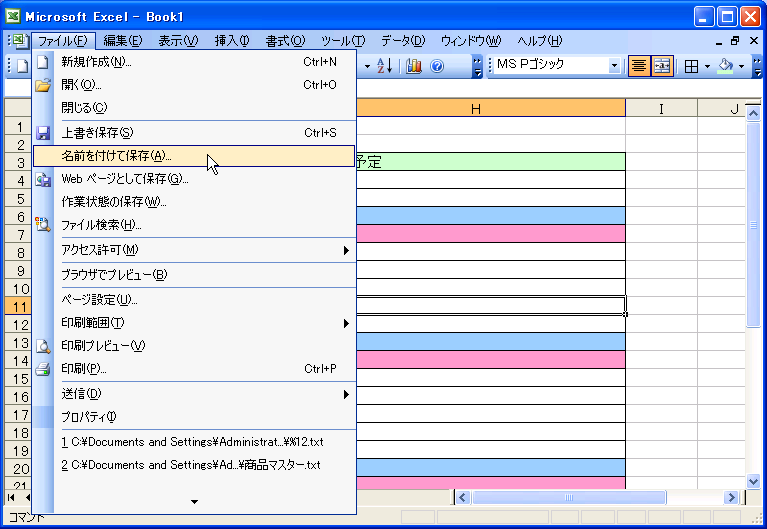The image size is (767, 529).
Task: Click the vertical scrollbar thumb
Action: click(753, 225)
